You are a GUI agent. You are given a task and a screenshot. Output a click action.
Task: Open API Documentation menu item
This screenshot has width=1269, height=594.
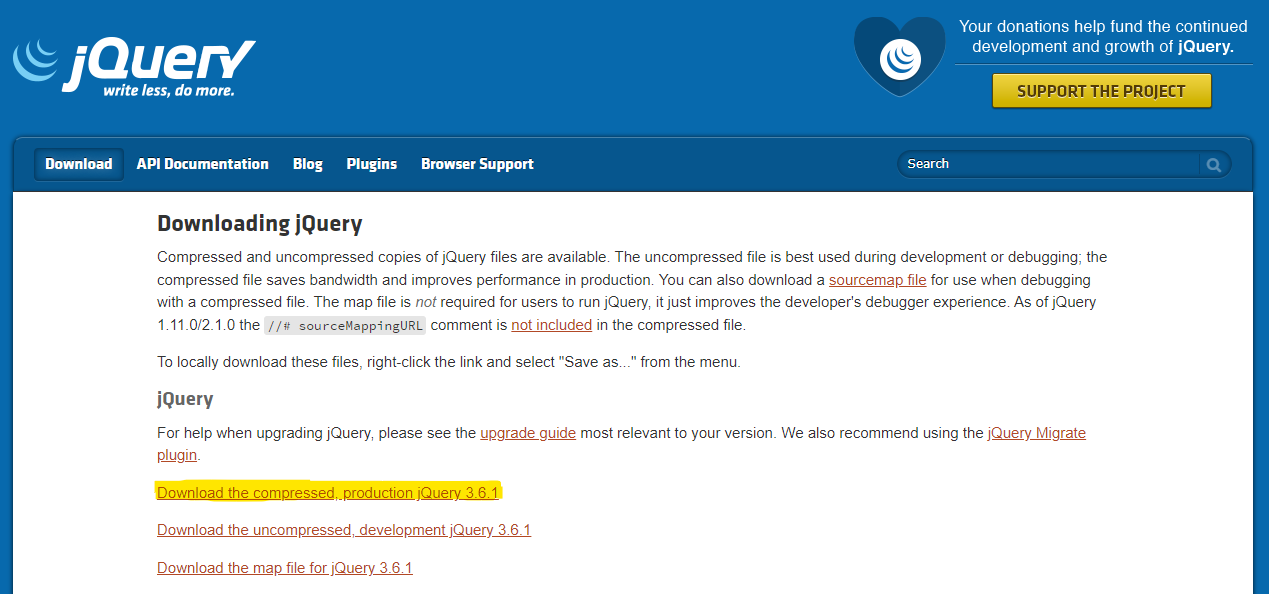point(203,164)
